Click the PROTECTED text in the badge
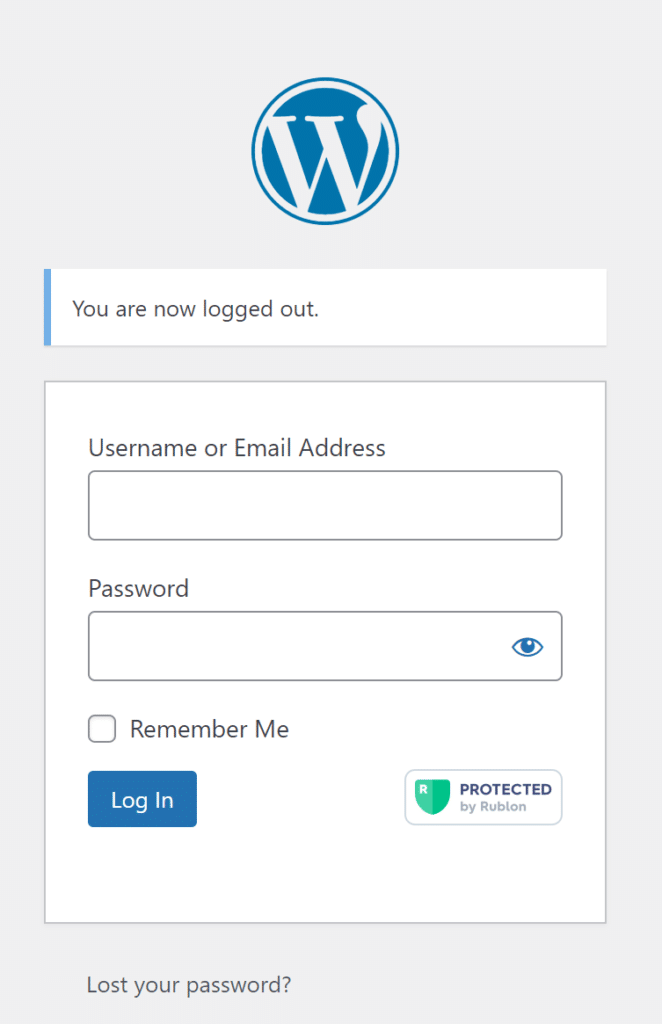Screen dimensions: 662x1024 (505, 790)
